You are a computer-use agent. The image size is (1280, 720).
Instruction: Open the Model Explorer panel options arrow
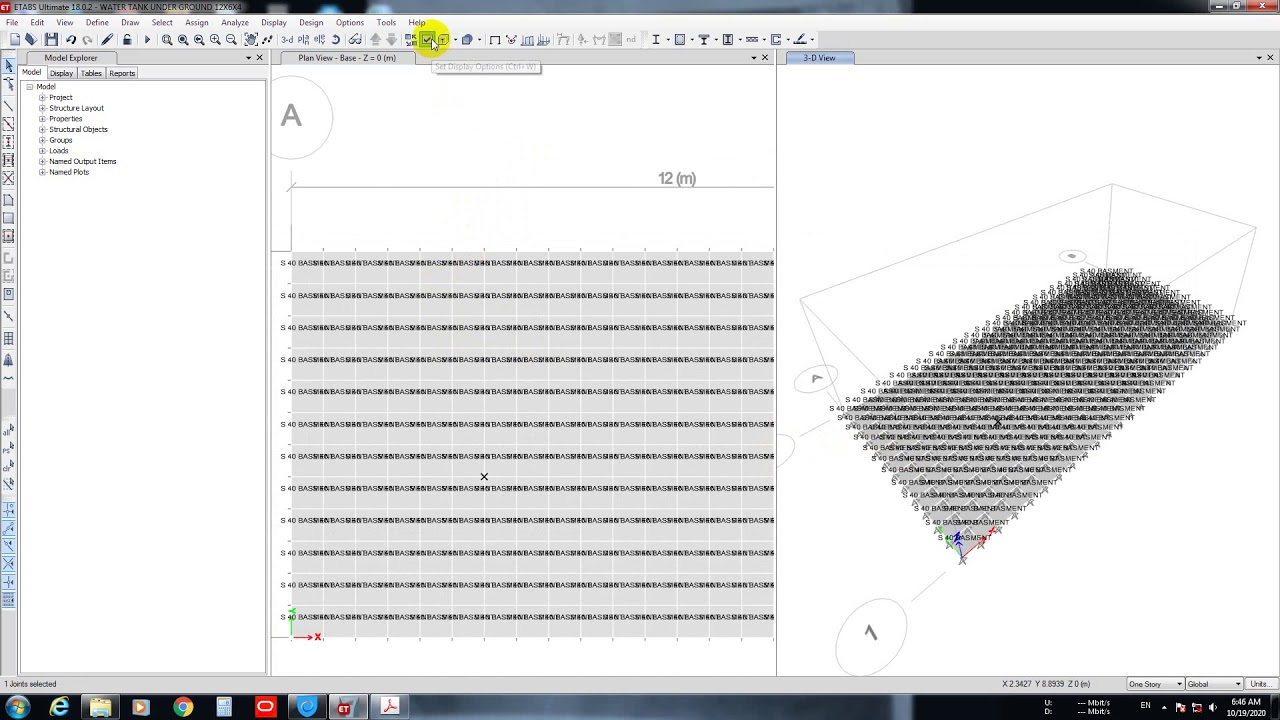(248, 58)
